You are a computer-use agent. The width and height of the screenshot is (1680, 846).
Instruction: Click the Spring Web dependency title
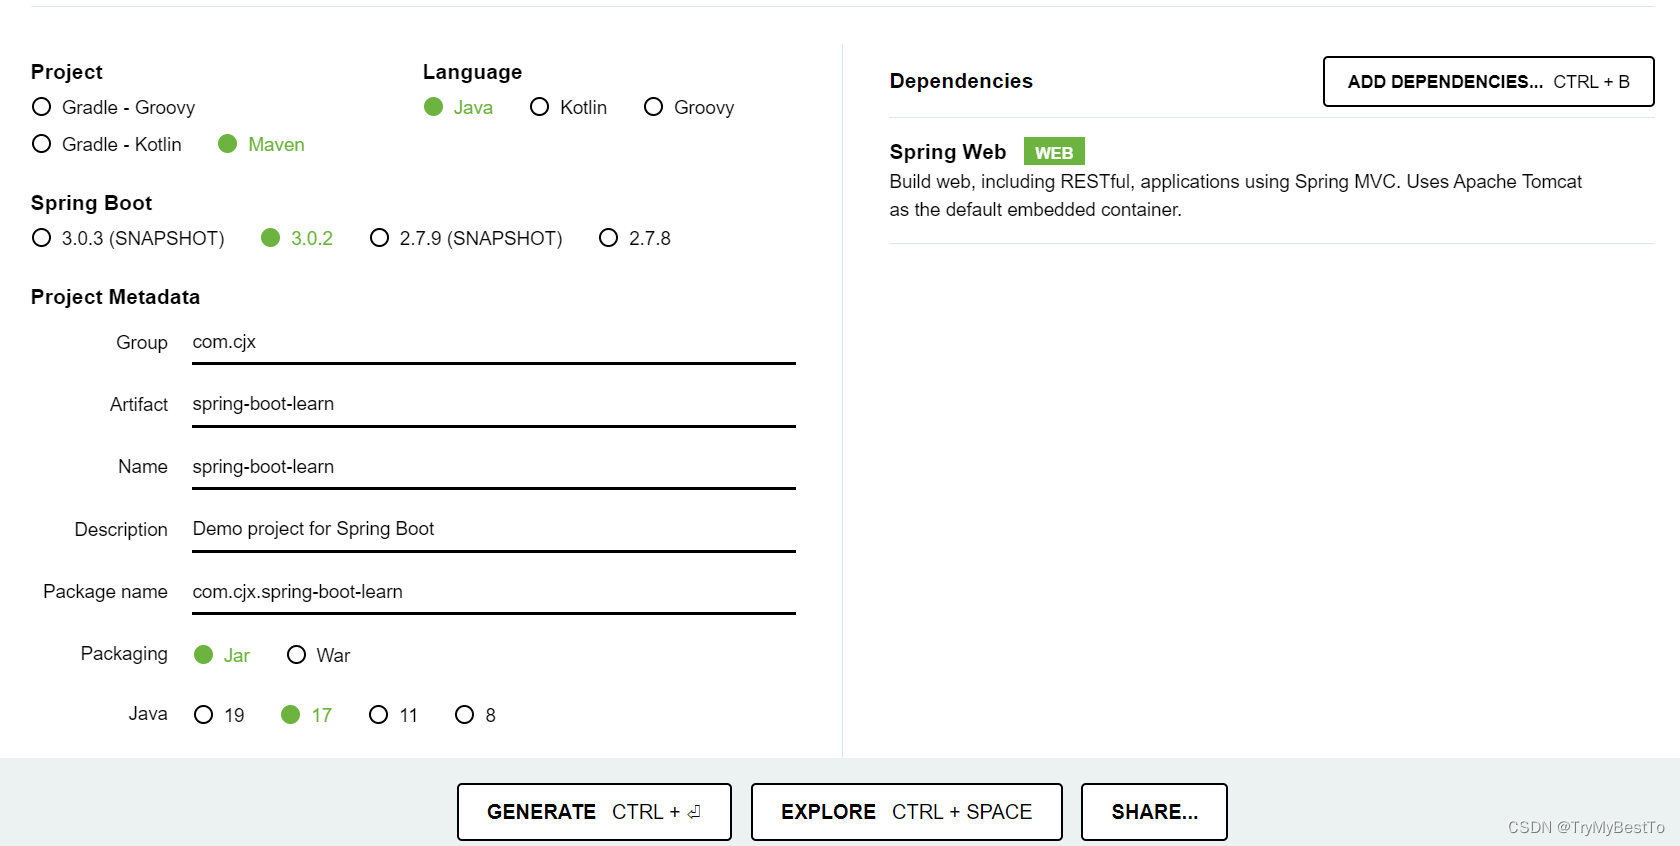point(948,152)
